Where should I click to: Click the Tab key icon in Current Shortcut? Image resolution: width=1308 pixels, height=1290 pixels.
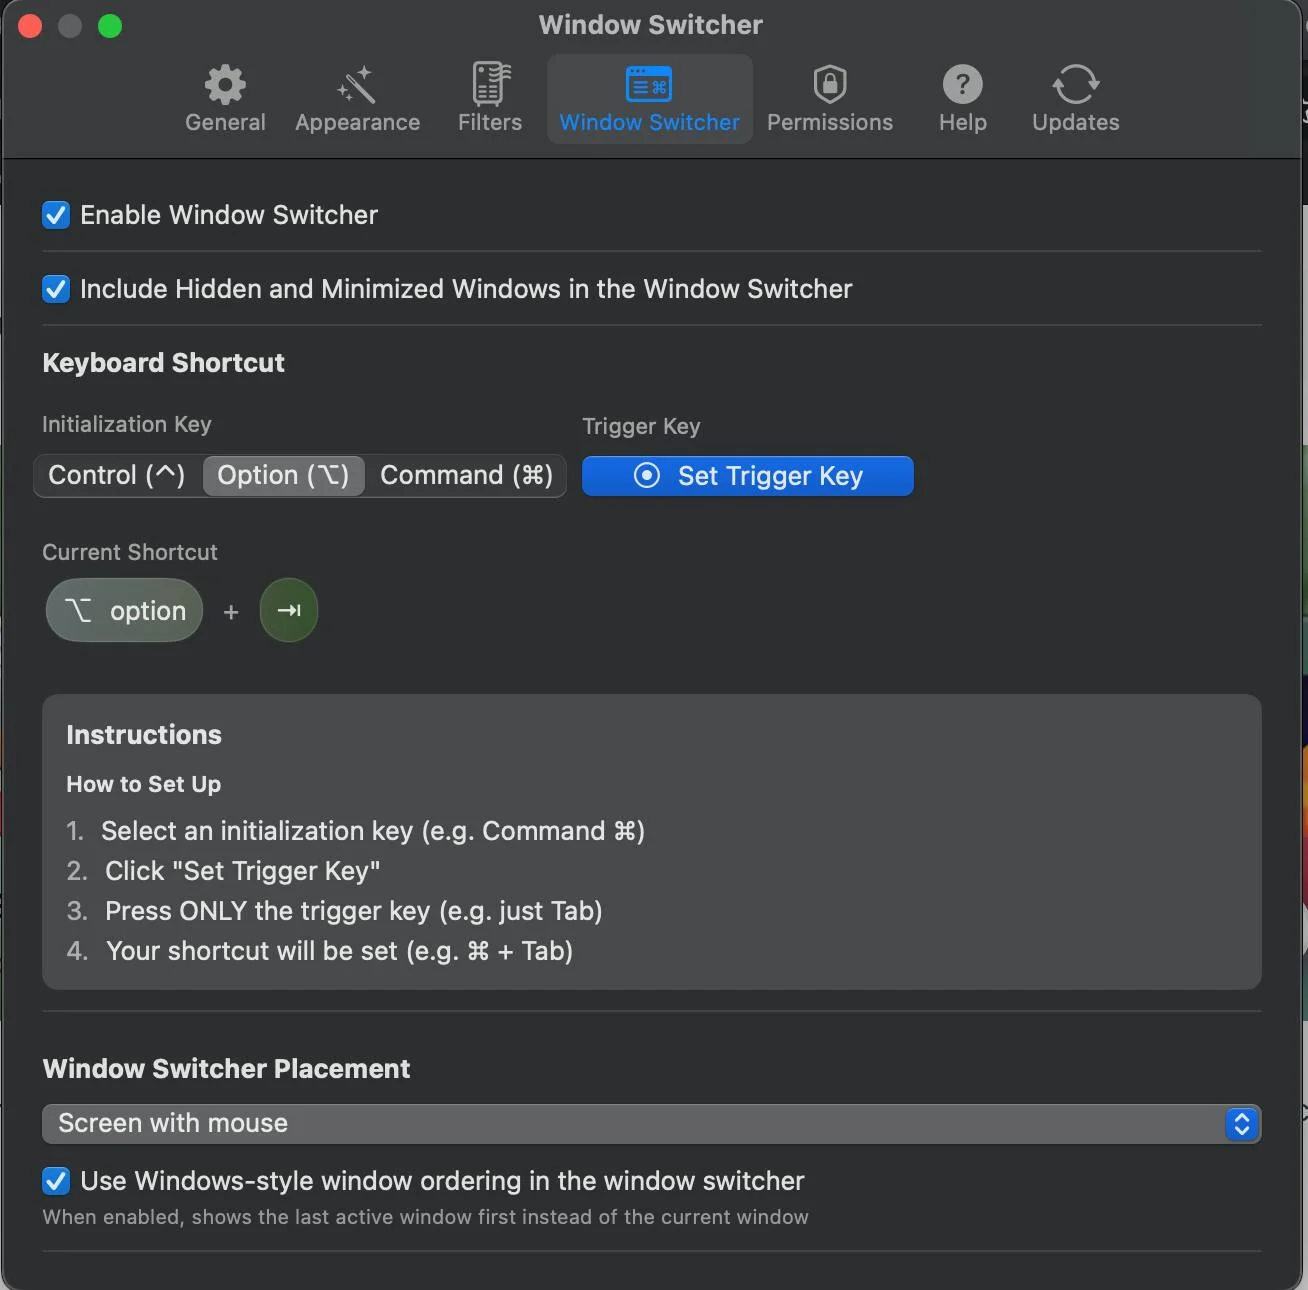(289, 610)
